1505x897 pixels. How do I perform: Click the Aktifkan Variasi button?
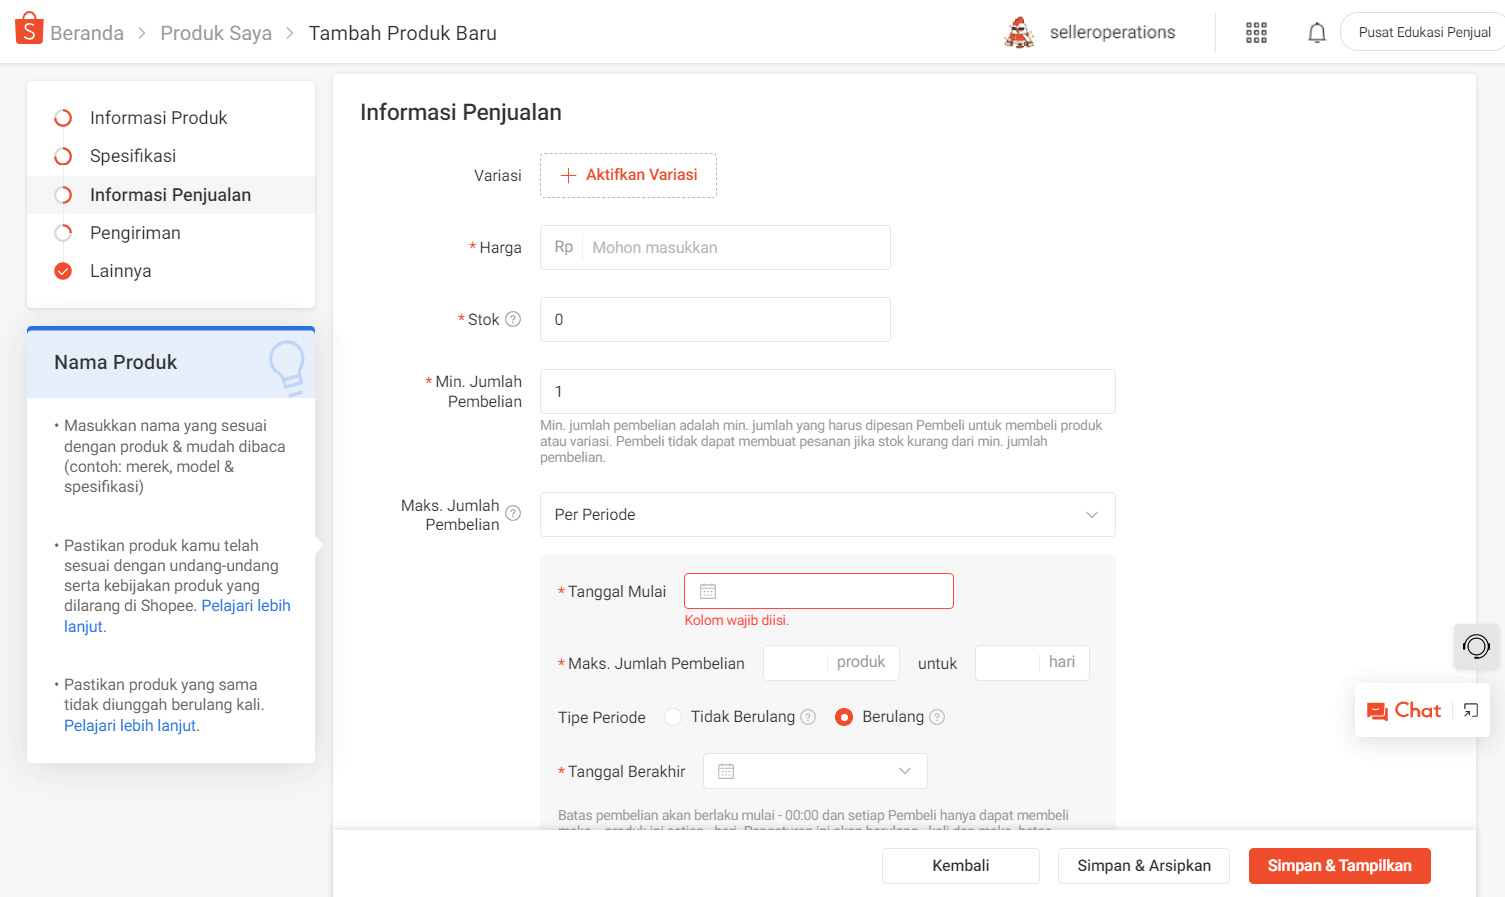tap(628, 174)
